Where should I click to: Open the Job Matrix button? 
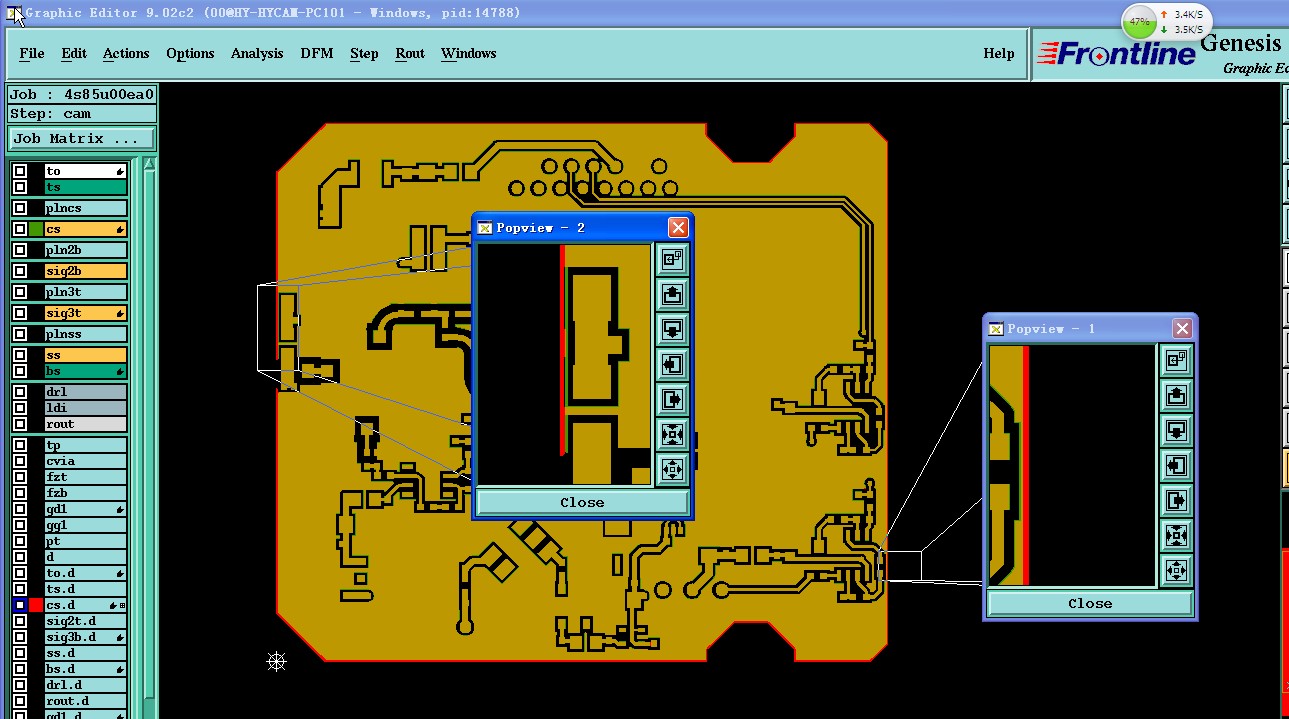pyautogui.click(x=82, y=139)
